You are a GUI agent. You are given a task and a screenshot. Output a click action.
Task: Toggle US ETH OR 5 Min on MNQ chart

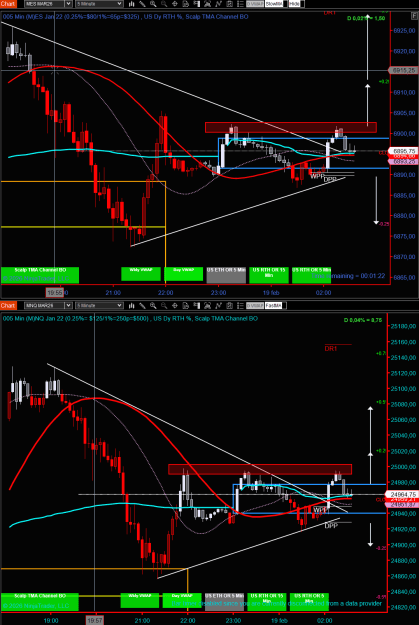pos(224,601)
